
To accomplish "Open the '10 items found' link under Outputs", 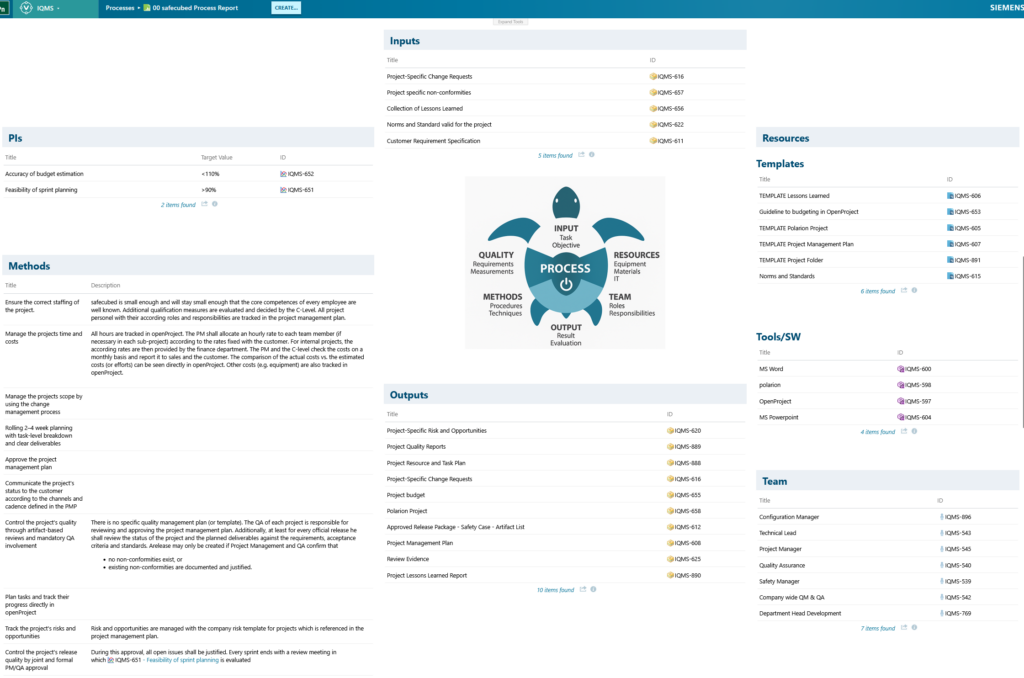I will click(554, 590).
